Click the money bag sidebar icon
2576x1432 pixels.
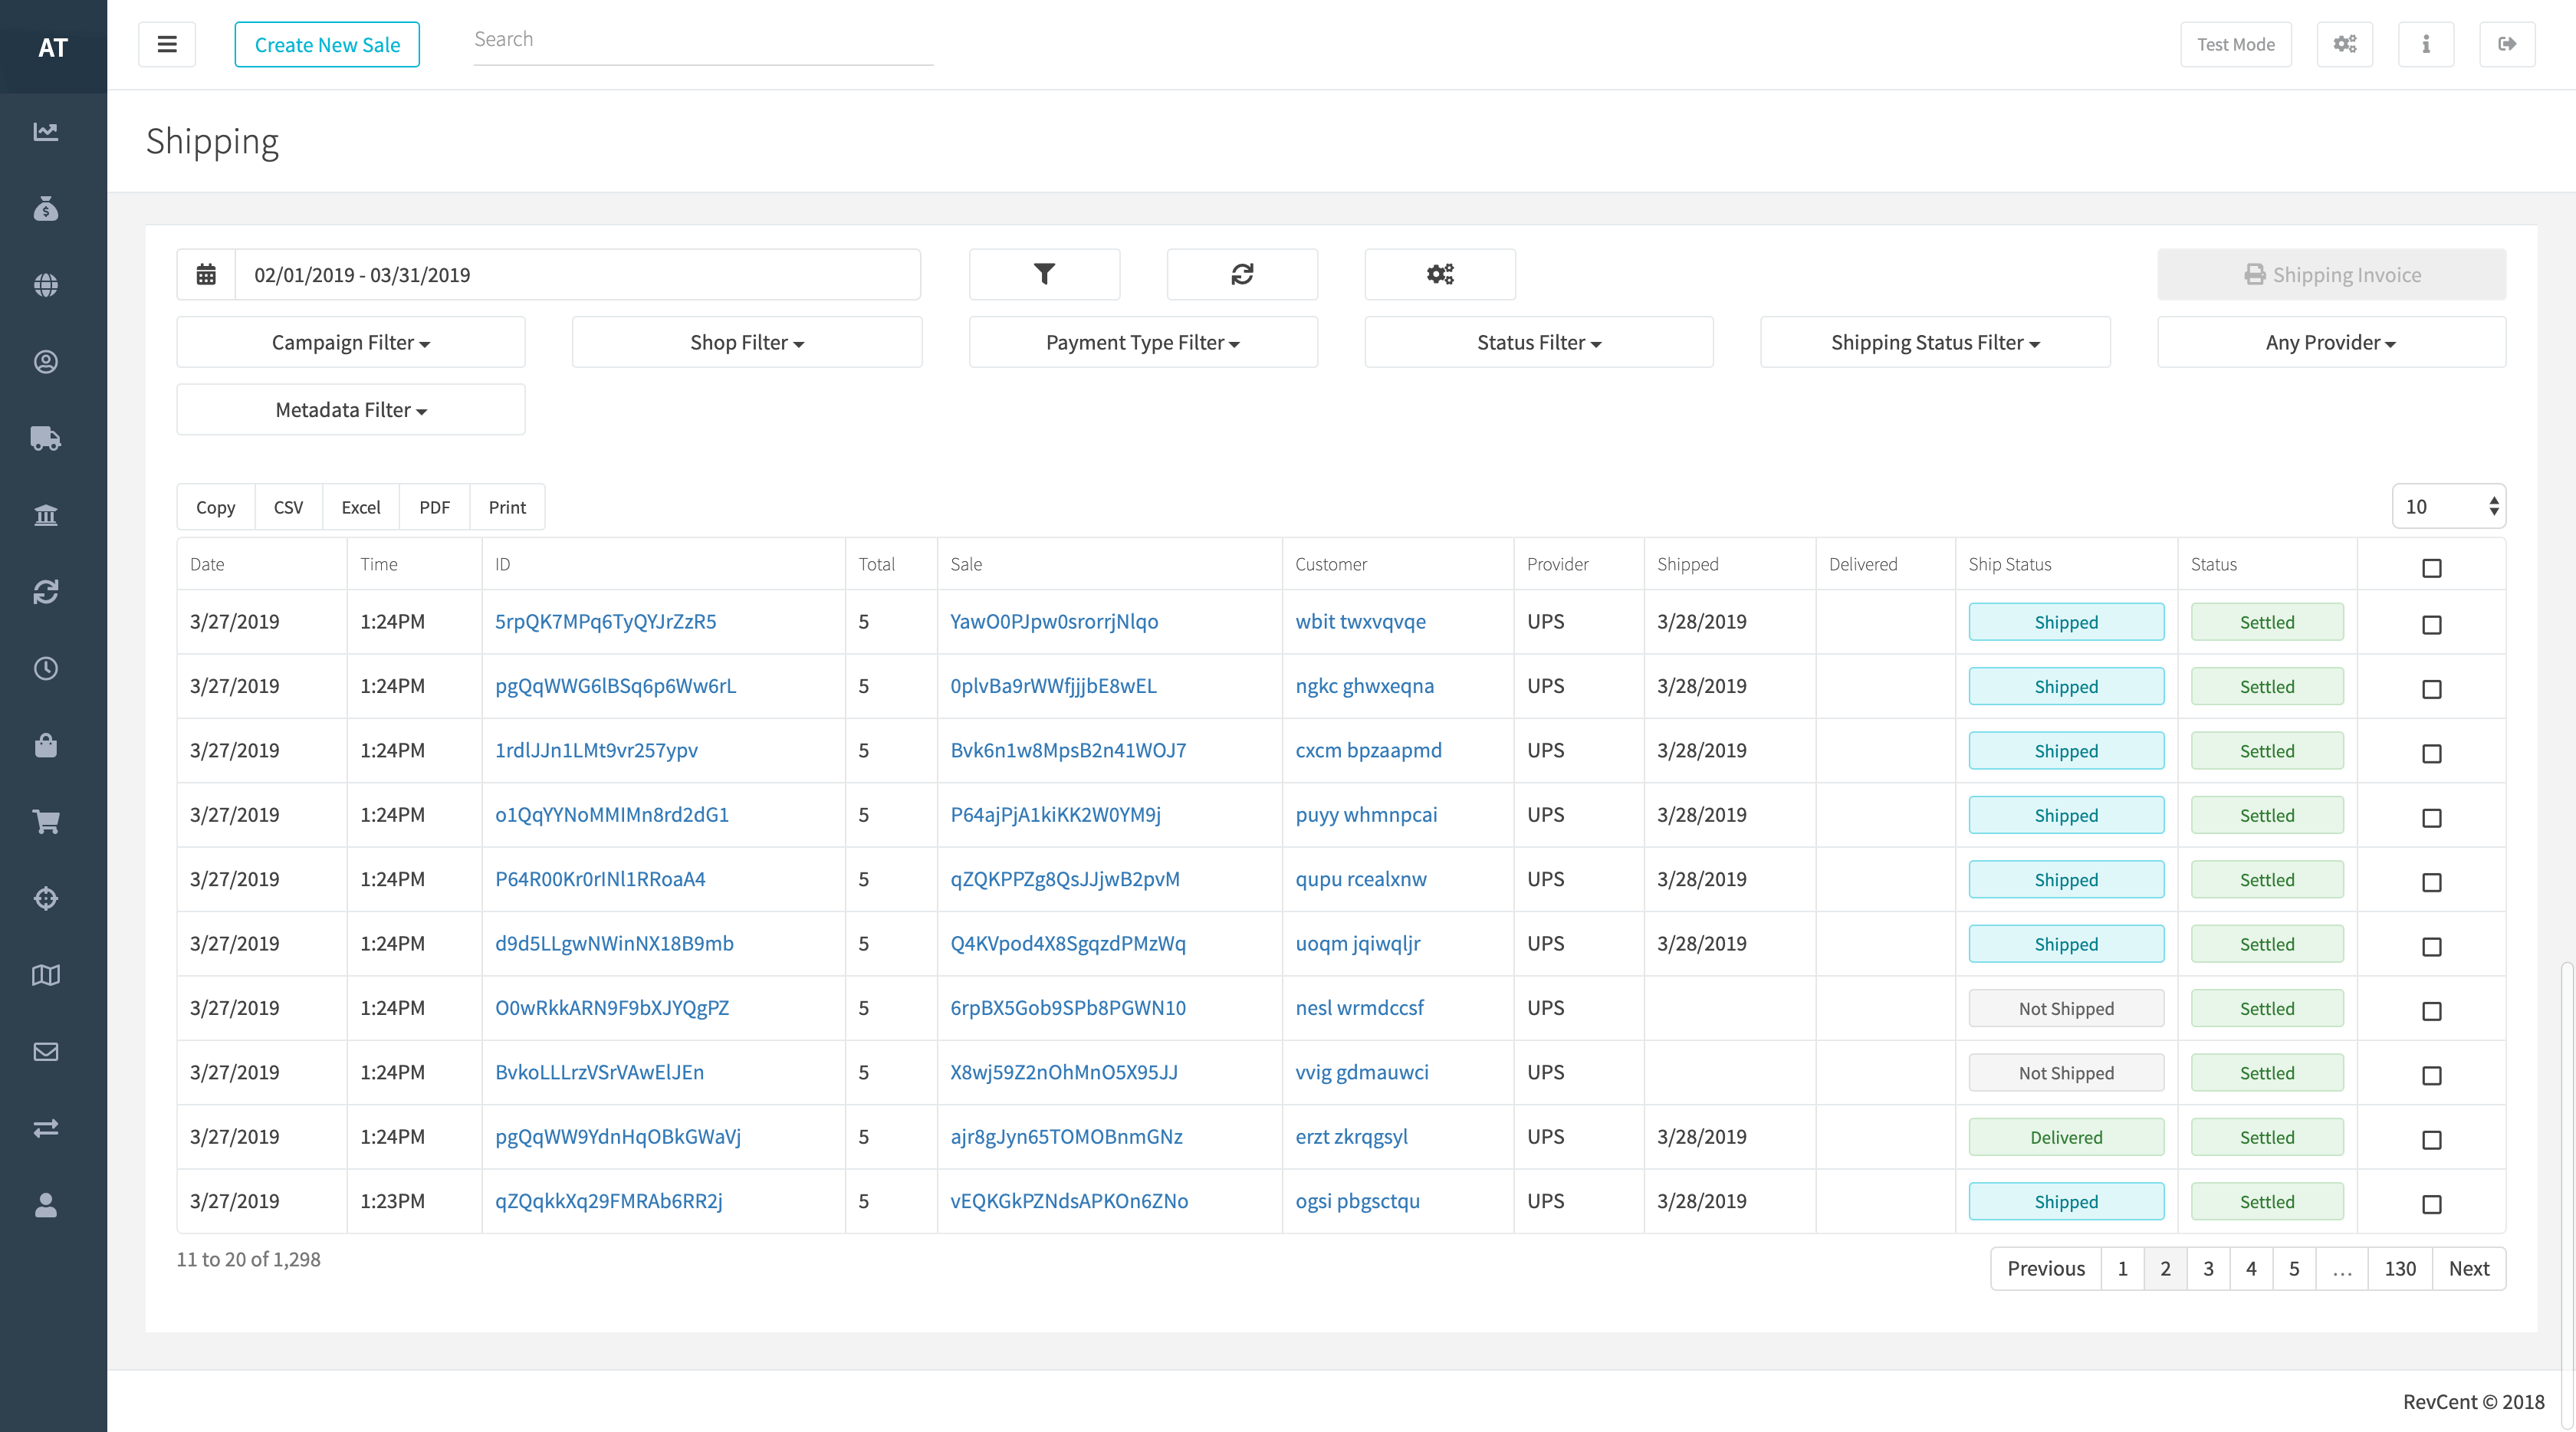pyautogui.click(x=46, y=208)
